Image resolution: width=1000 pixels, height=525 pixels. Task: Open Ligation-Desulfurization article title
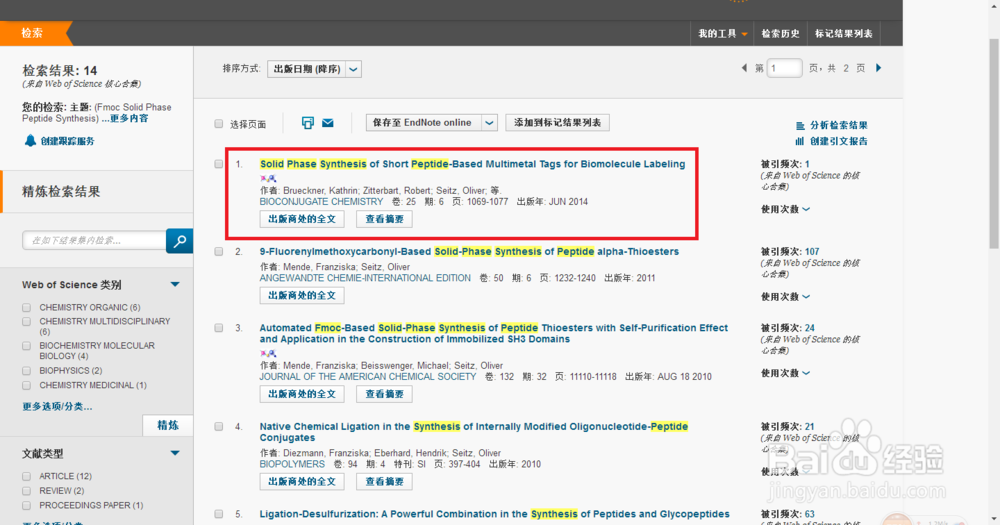pos(494,514)
